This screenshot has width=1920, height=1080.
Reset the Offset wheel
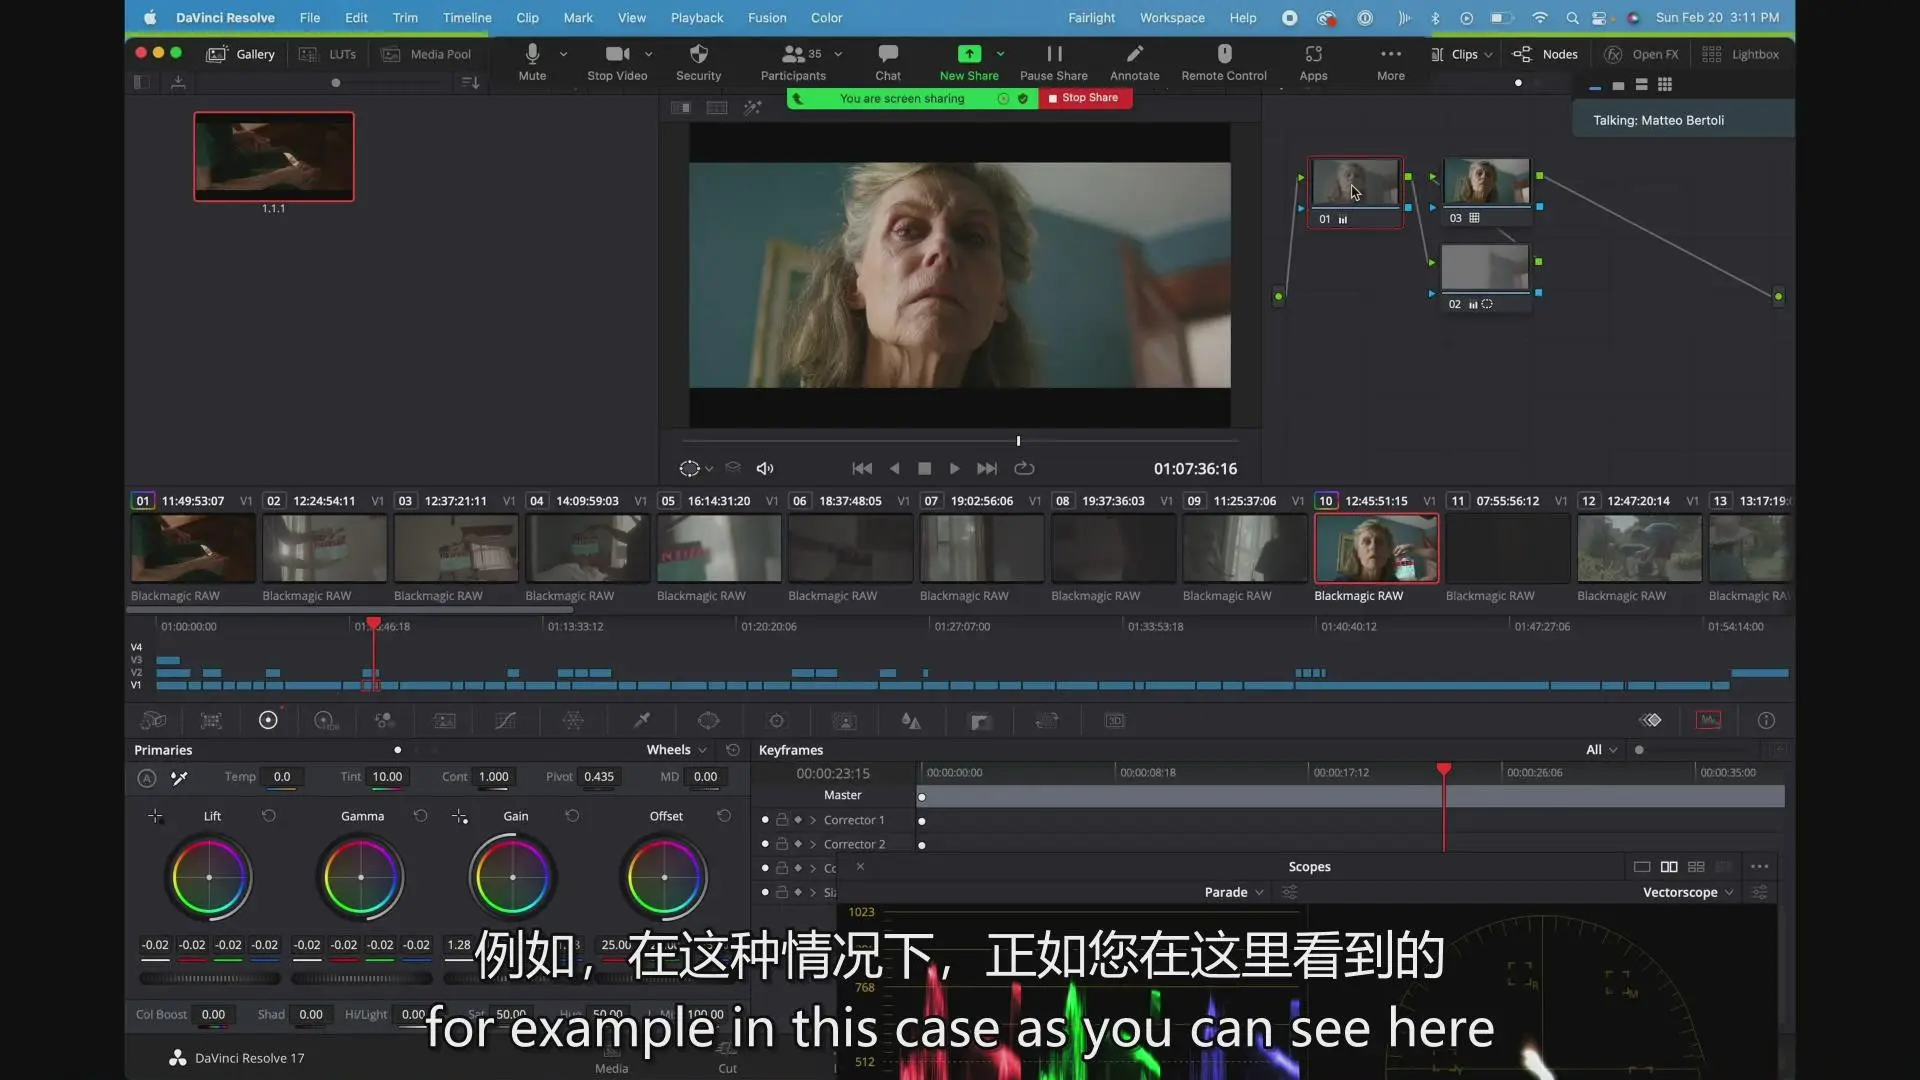pyautogui.click(x=724, y=816)
